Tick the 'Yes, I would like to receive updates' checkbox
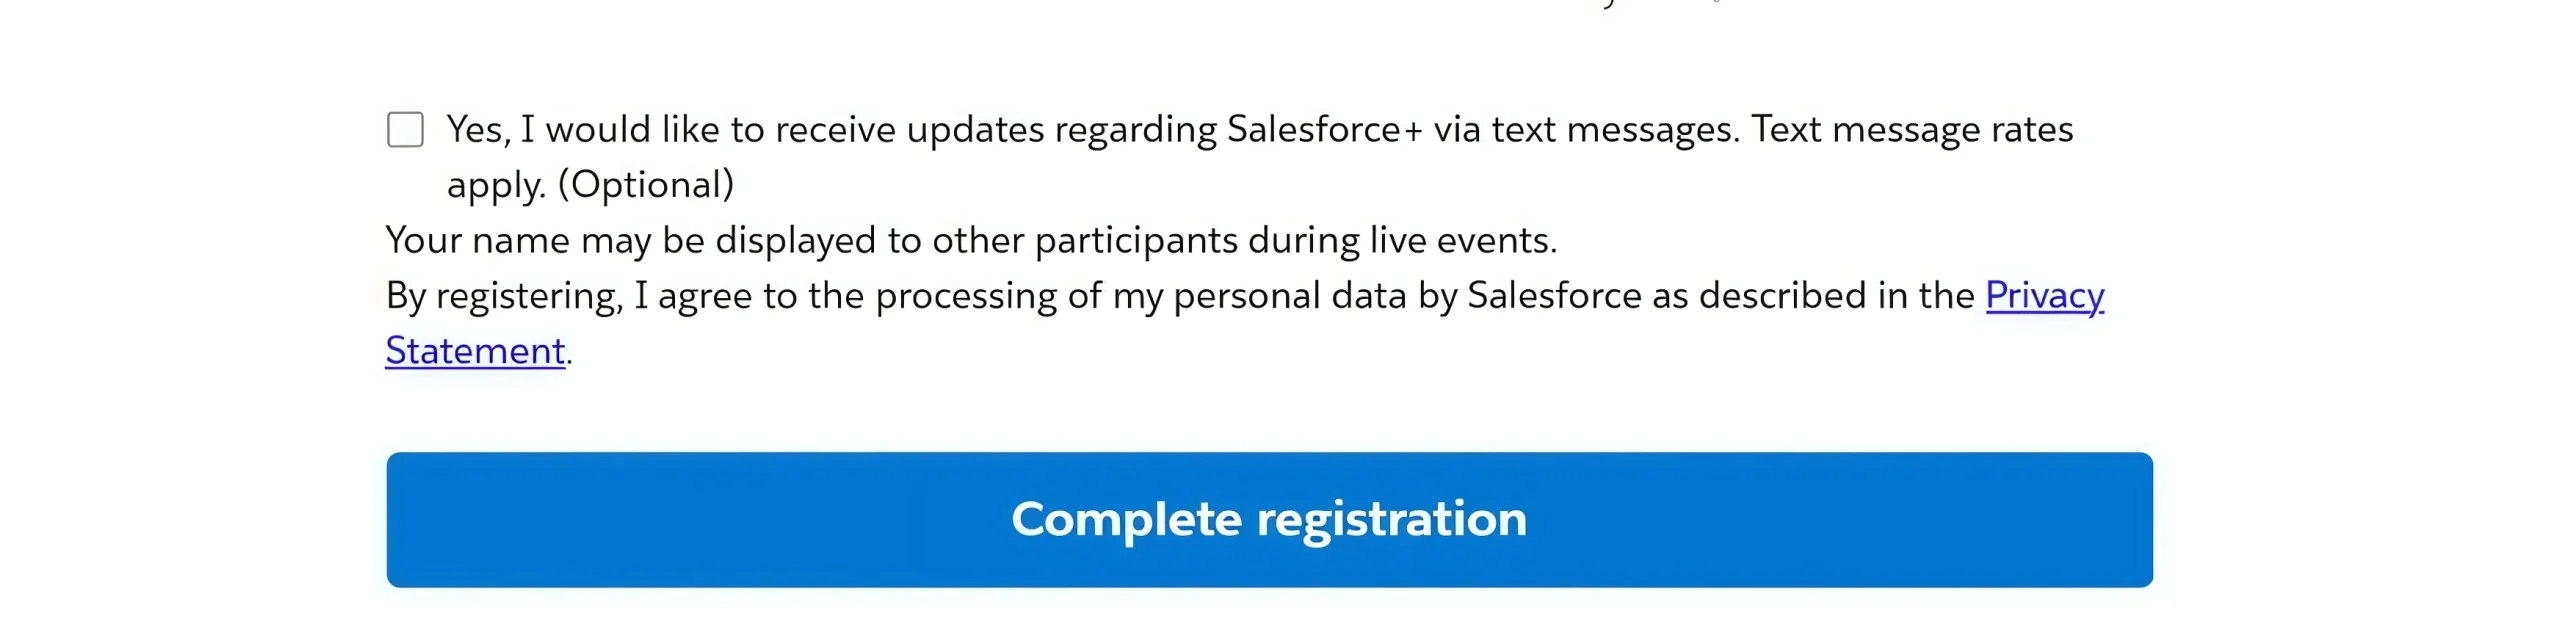The image size is (2560, 618). tap(405, 128)
